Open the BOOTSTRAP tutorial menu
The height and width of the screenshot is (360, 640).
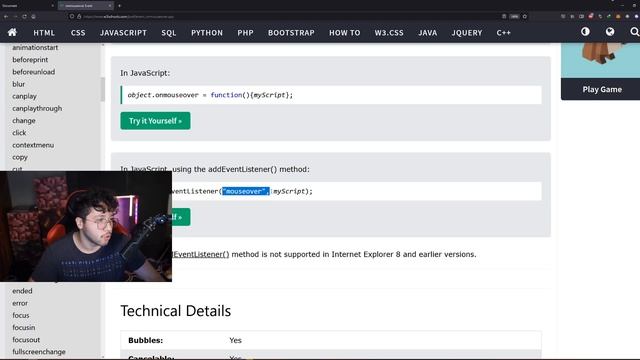click(291, 33)
